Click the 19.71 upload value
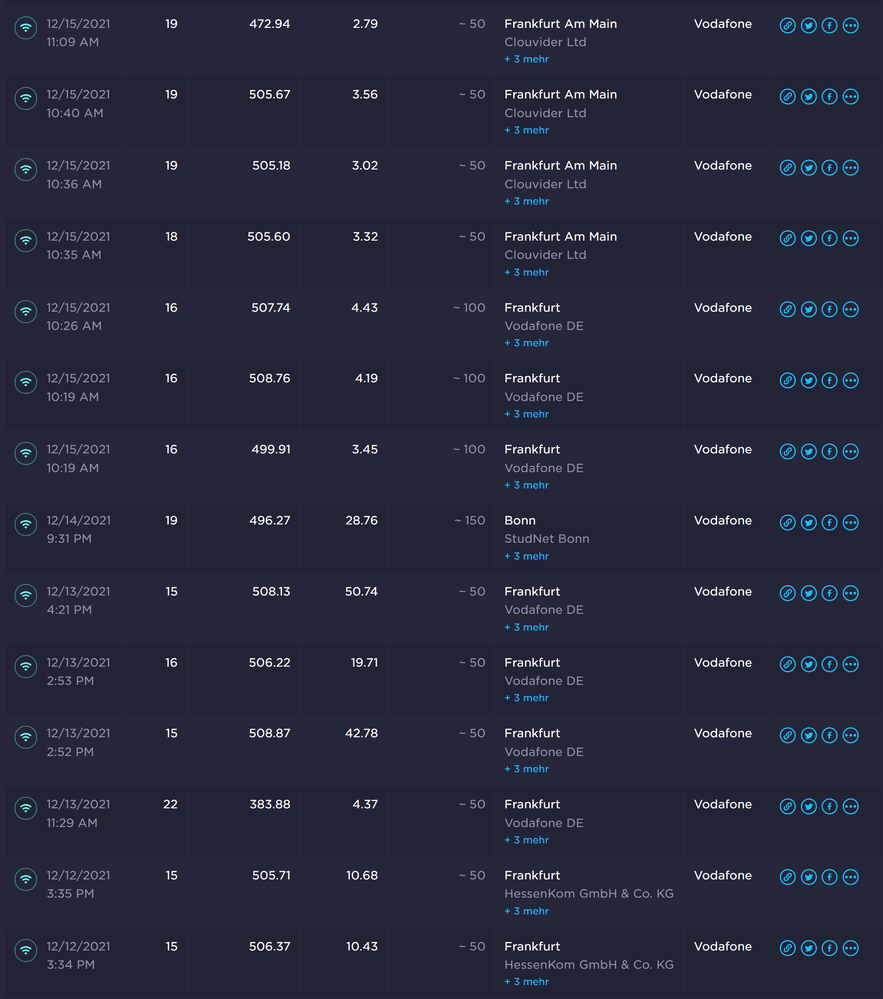Viewport: 883px width, 999px height. [364, 663]
